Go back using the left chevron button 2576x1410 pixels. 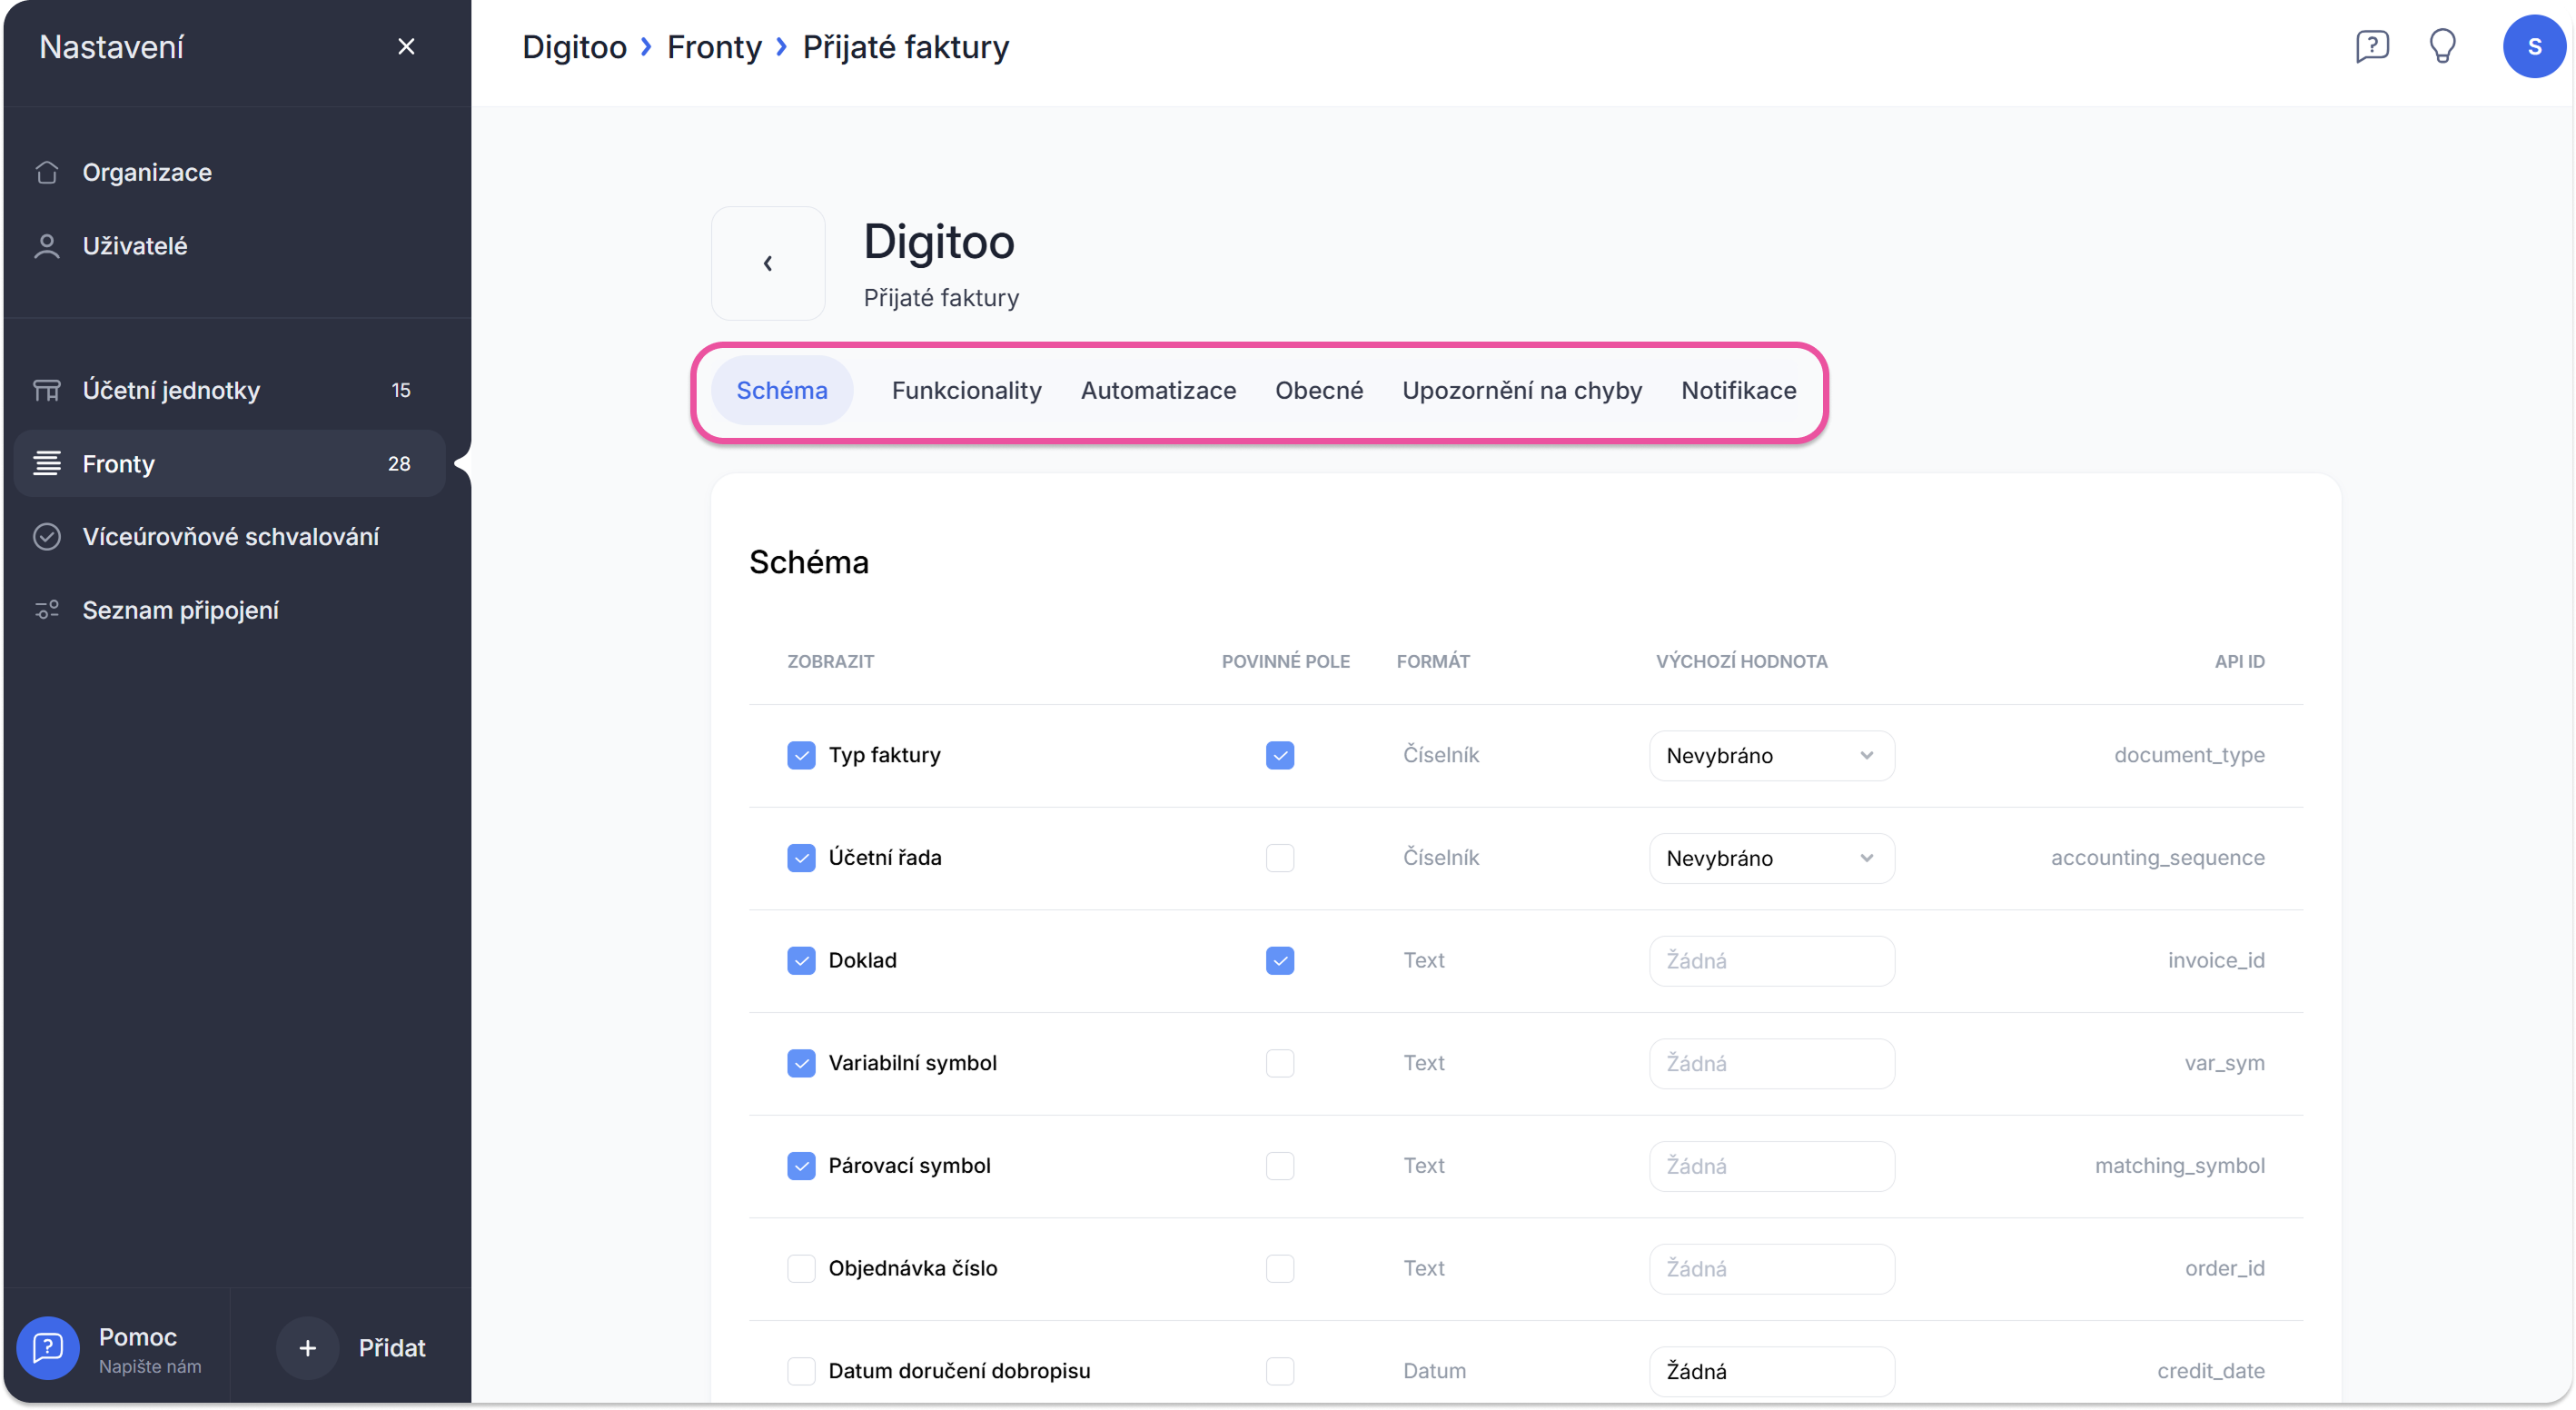pos(768,263)
